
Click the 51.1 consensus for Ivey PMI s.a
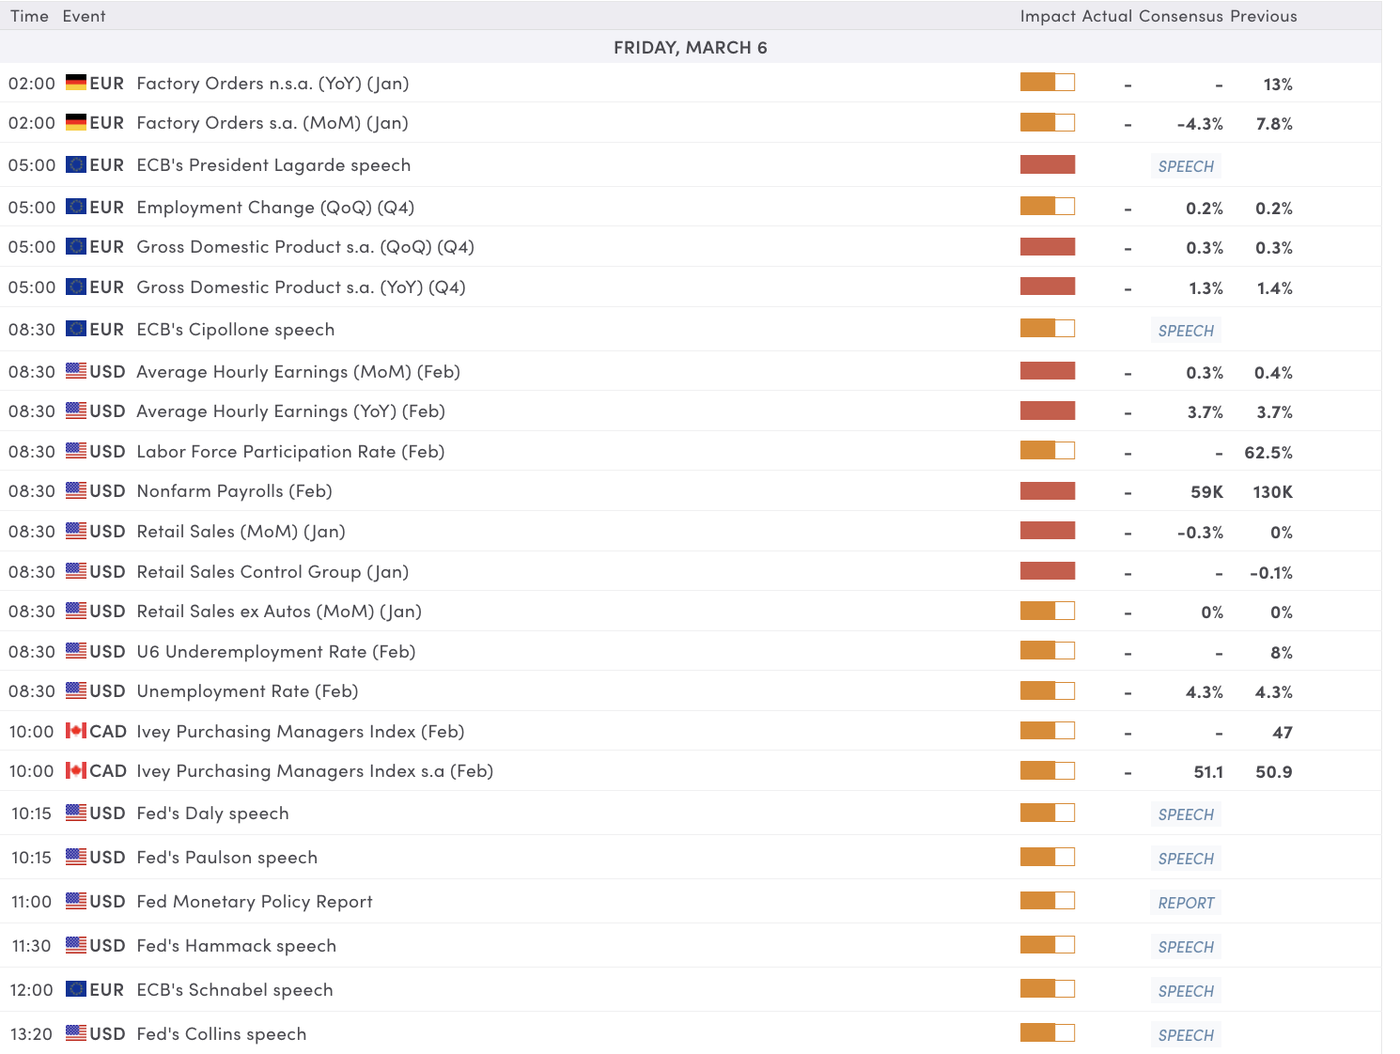pyautogui.click(x=1208, y=772)
